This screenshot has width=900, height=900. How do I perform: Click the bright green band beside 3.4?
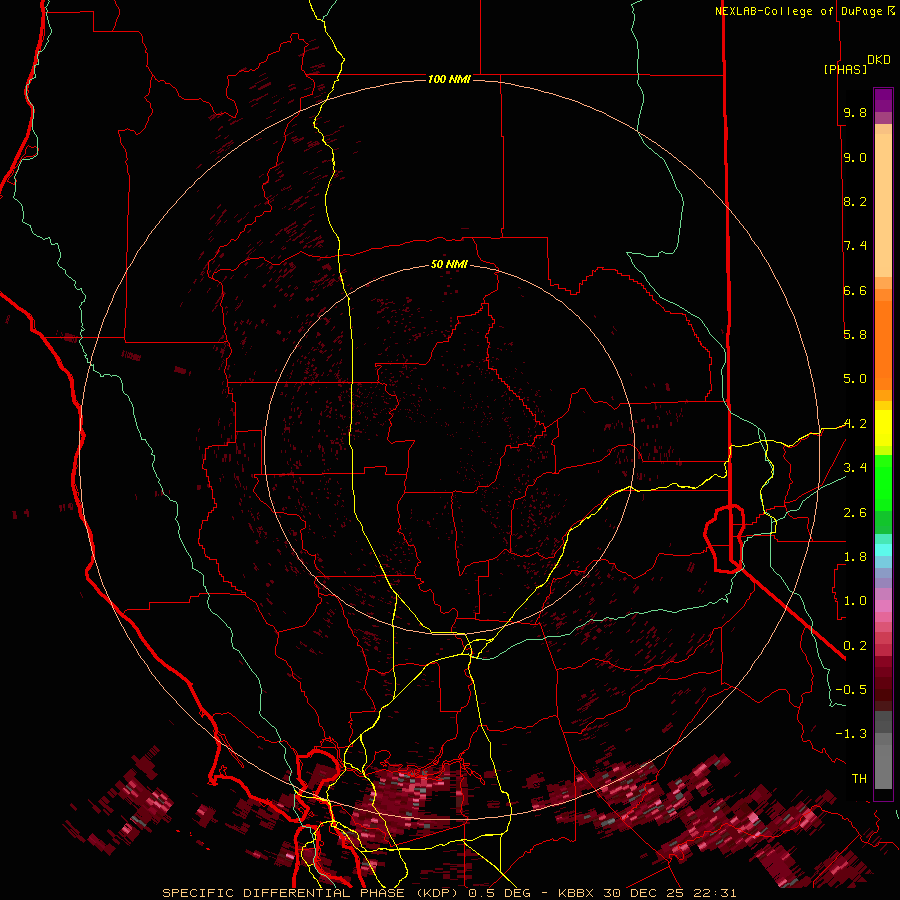click(883, 482)
